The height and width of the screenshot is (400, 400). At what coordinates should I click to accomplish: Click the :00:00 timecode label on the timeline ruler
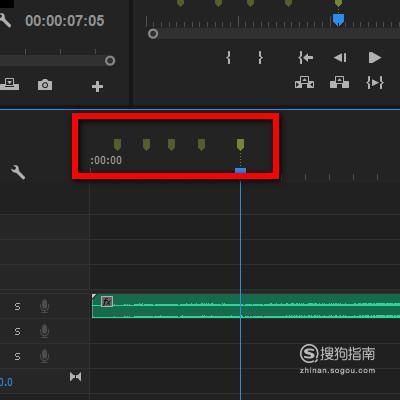click(106, 160)
